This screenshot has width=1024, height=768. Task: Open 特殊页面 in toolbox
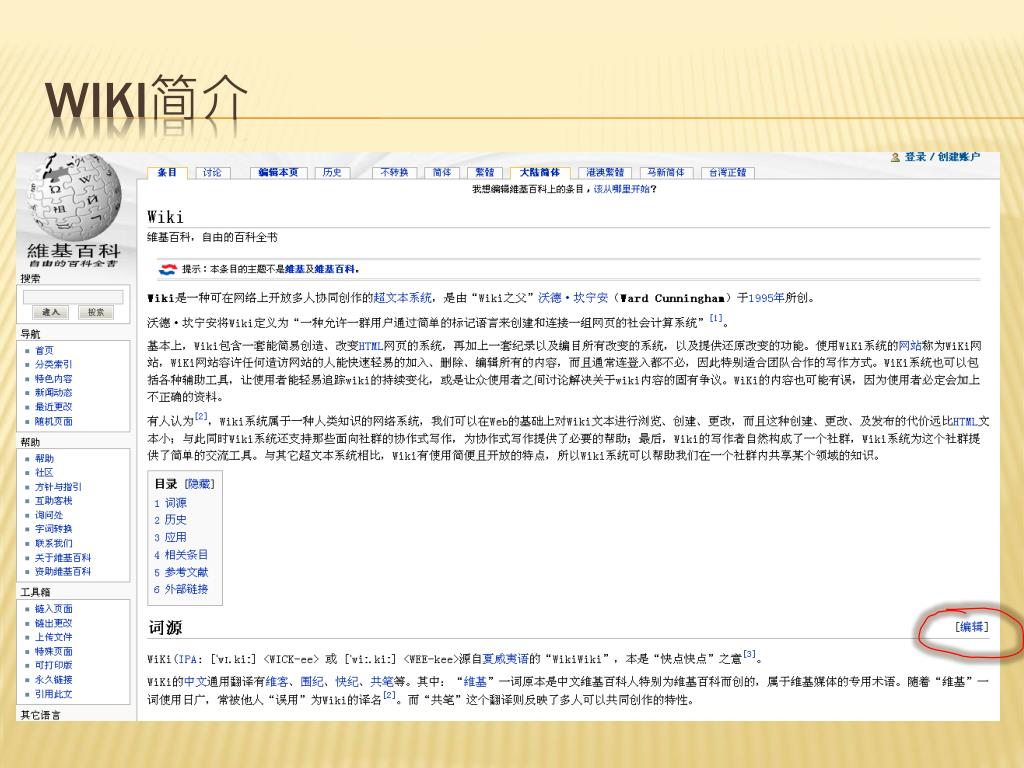click(x=54, y=651)
